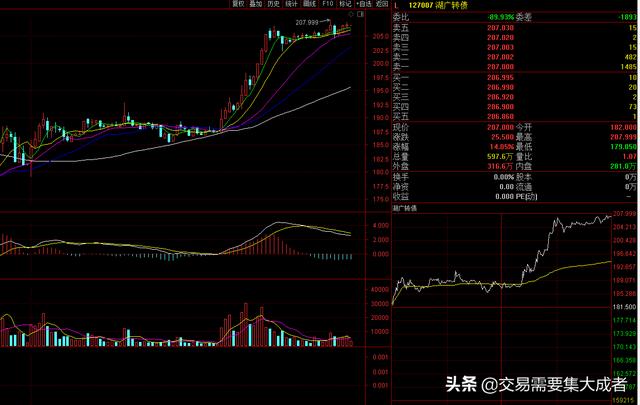
Task: Select the 卖二 price 207.002
Action: [x=500, y=57]
